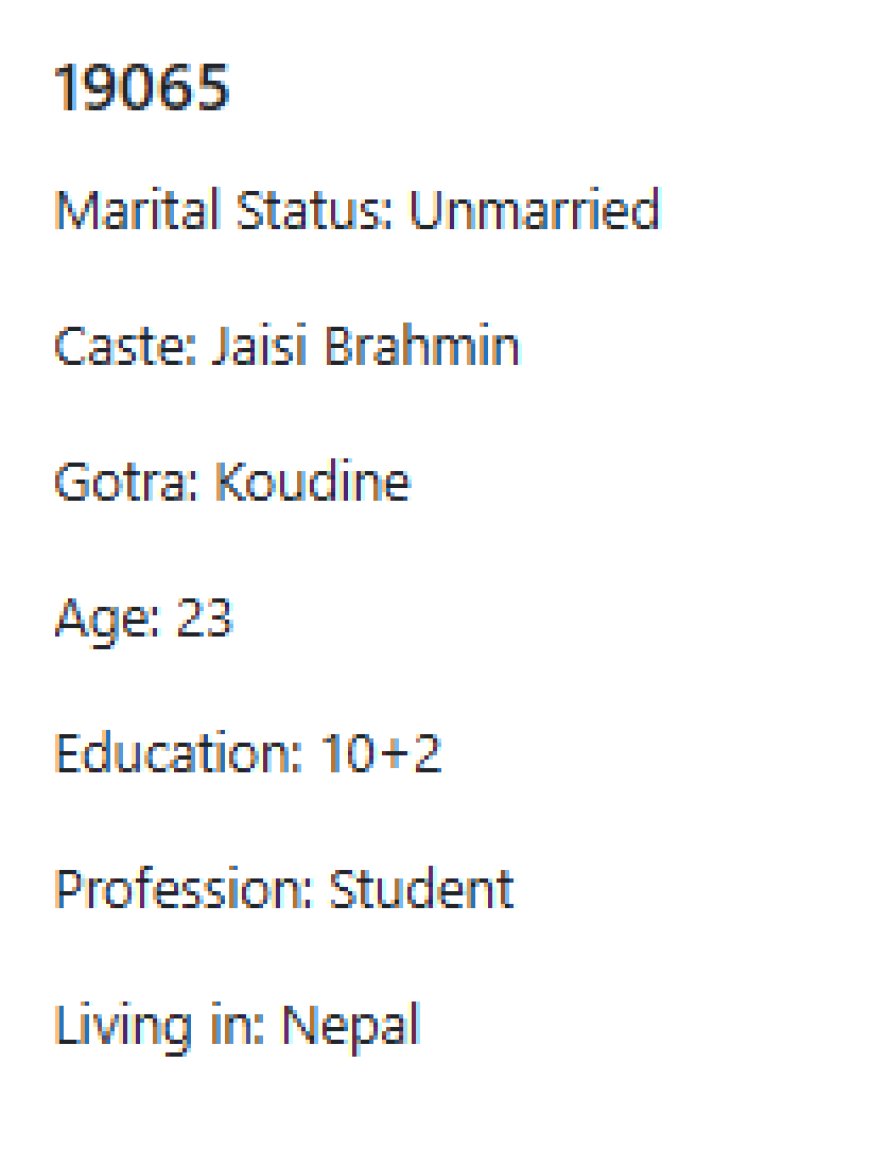
Task: Click the "Age:" label
Action: click(x=106, y=619)
